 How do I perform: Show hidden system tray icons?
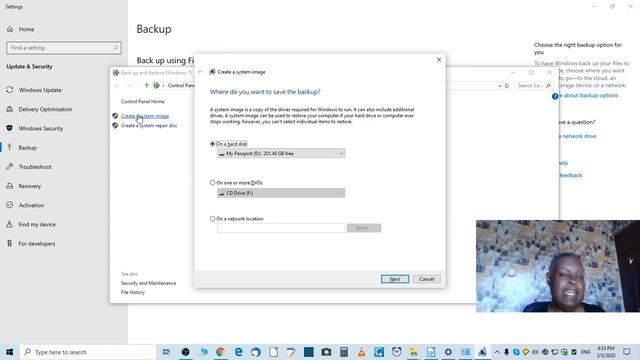497,352
